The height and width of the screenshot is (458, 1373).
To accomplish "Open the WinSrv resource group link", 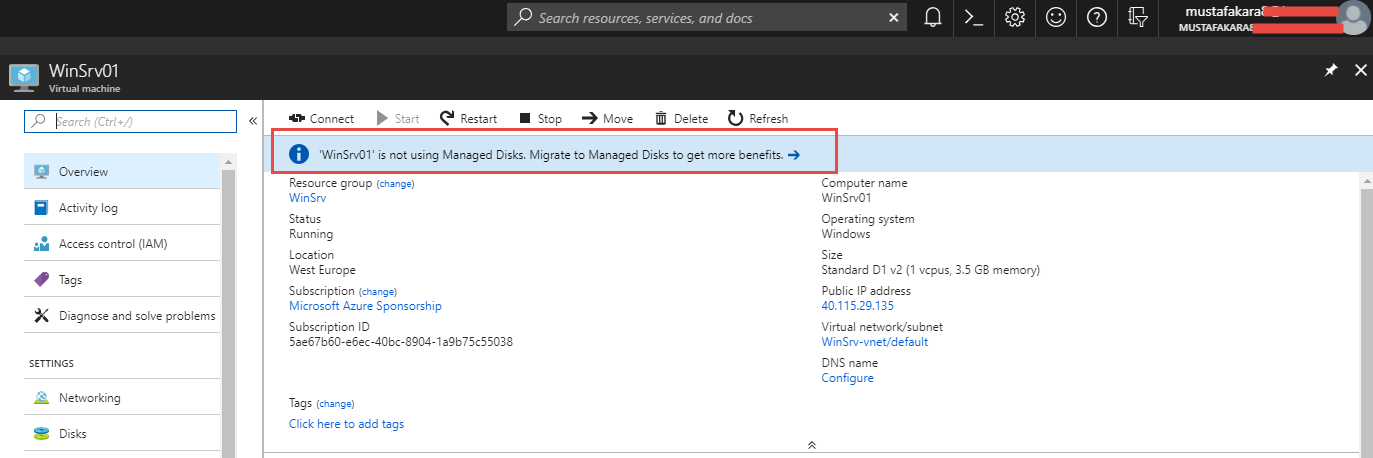I will click(x=307, y=198).
